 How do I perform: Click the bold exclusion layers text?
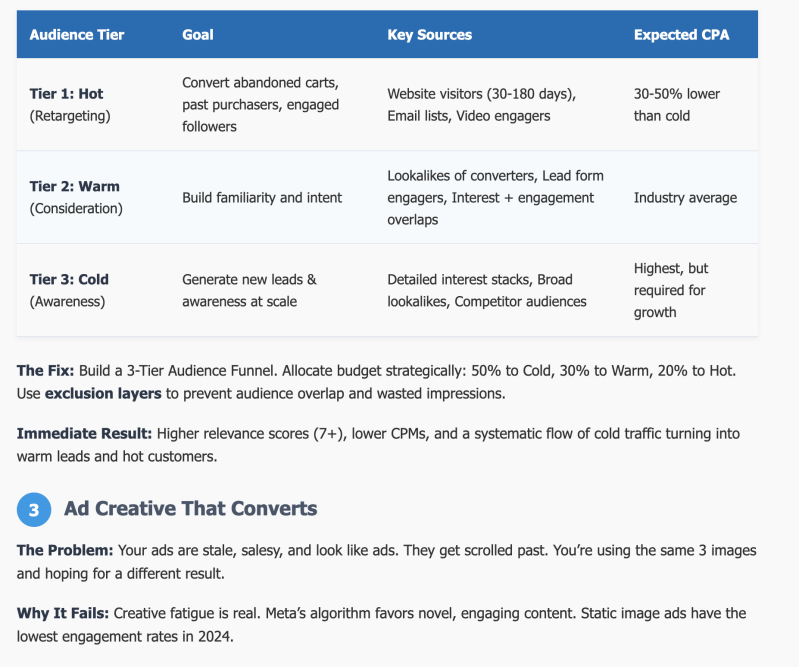pos(103,393)
